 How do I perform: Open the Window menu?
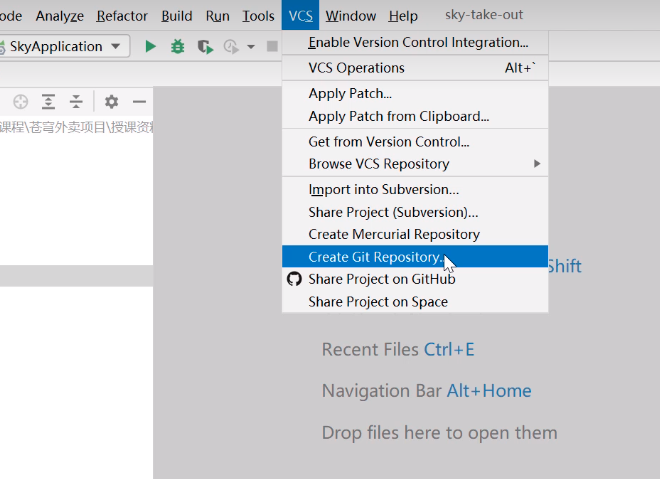coord(351,16)
